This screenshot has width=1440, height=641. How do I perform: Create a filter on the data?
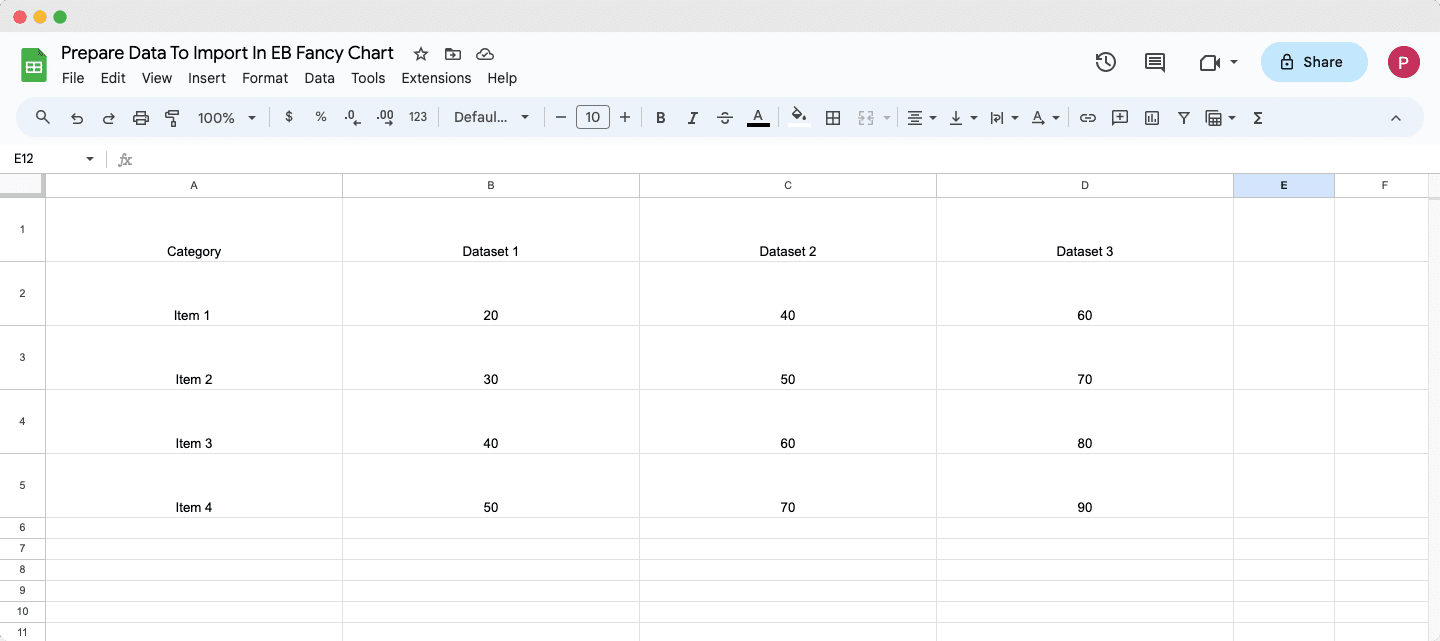click(1183, 117)
